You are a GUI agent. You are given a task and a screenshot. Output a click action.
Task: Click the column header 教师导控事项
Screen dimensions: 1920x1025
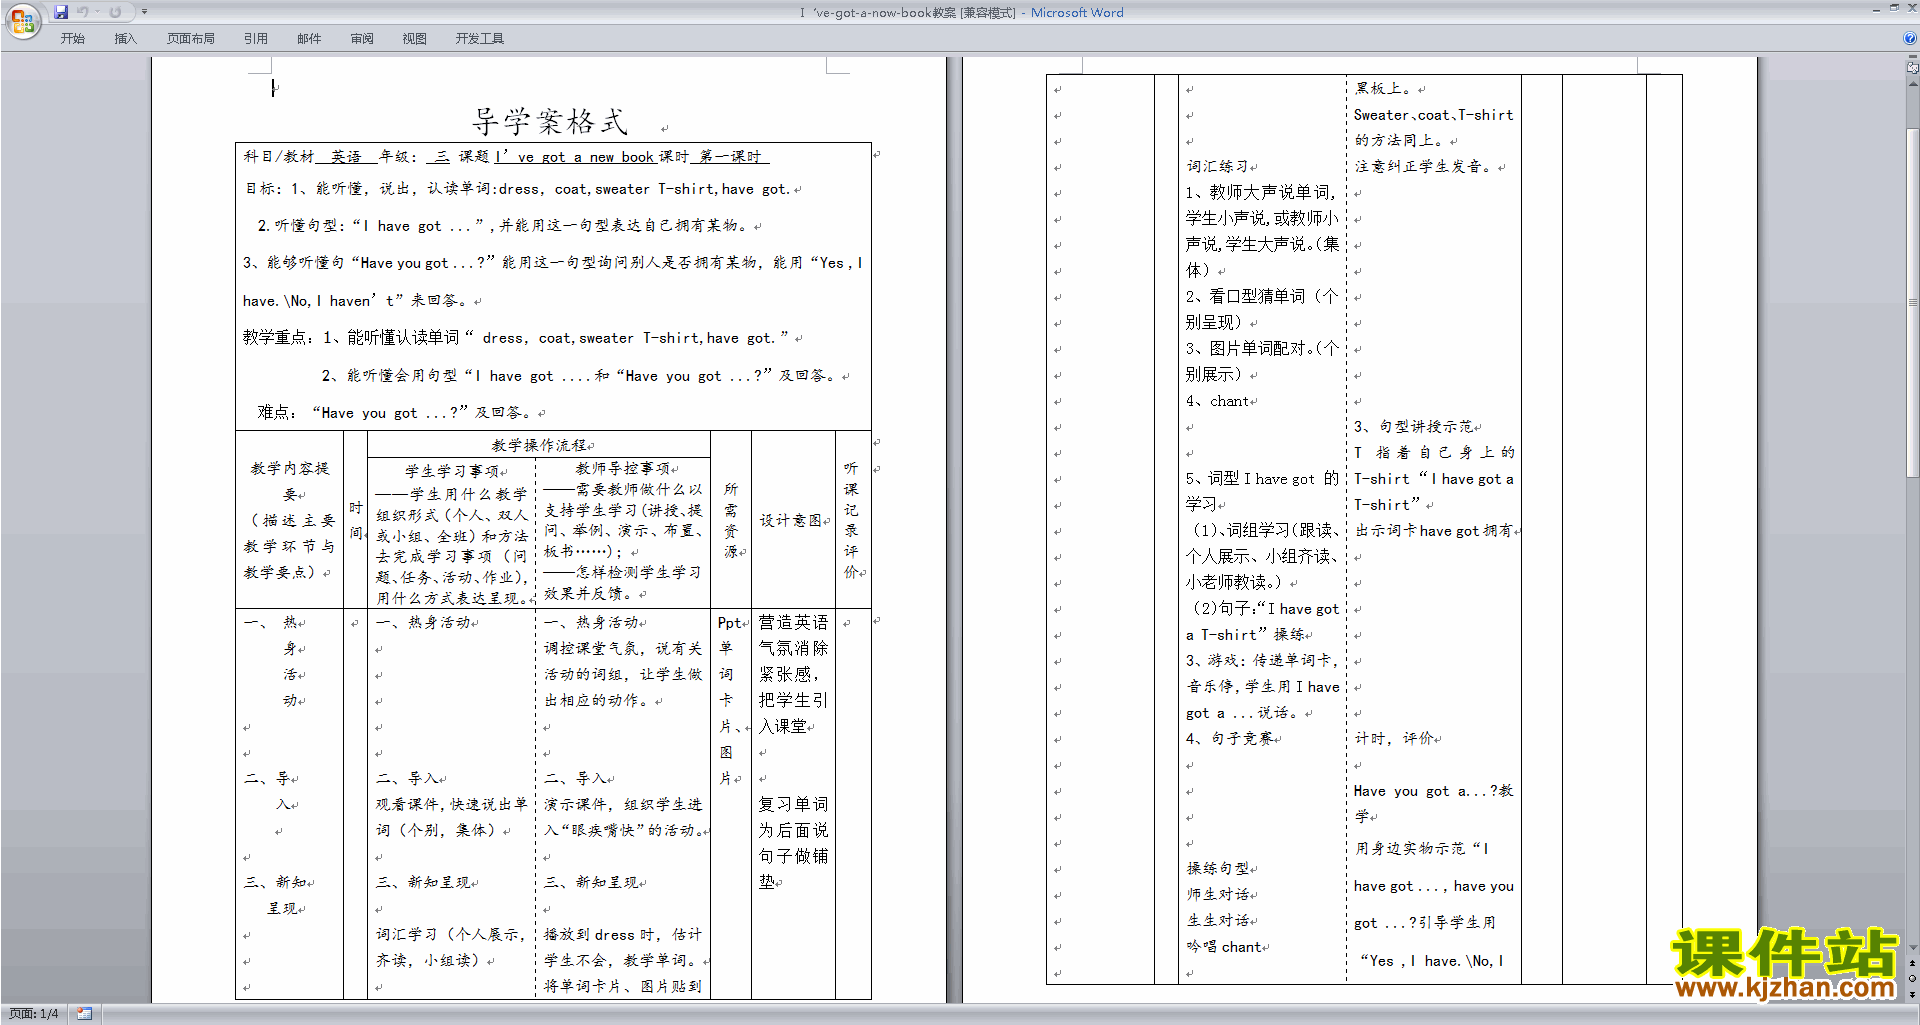point(623,468)
